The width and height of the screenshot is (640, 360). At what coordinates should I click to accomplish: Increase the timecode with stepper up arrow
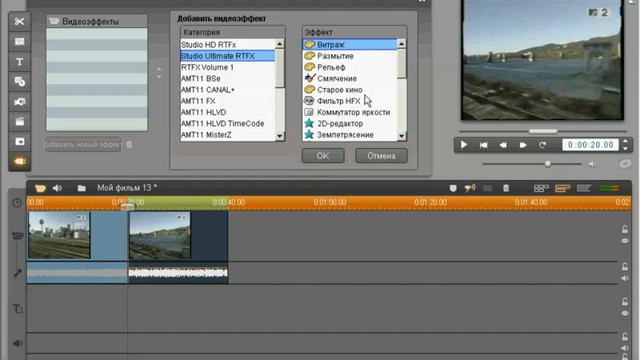[x=625, y=142]
